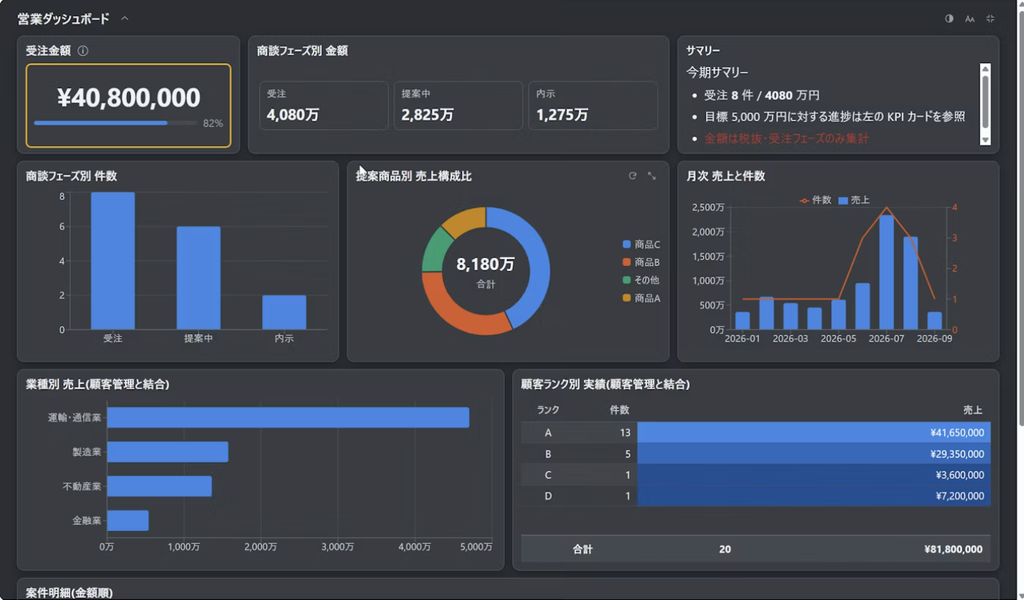Click the ¥40,800,000 KPI card
The width and height of the screenshot is (1024, 600).
(128, 105)
